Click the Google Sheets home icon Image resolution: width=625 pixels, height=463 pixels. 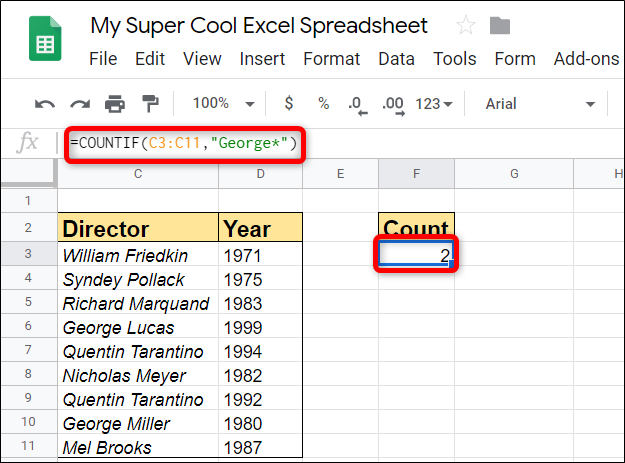coord(43,40)
